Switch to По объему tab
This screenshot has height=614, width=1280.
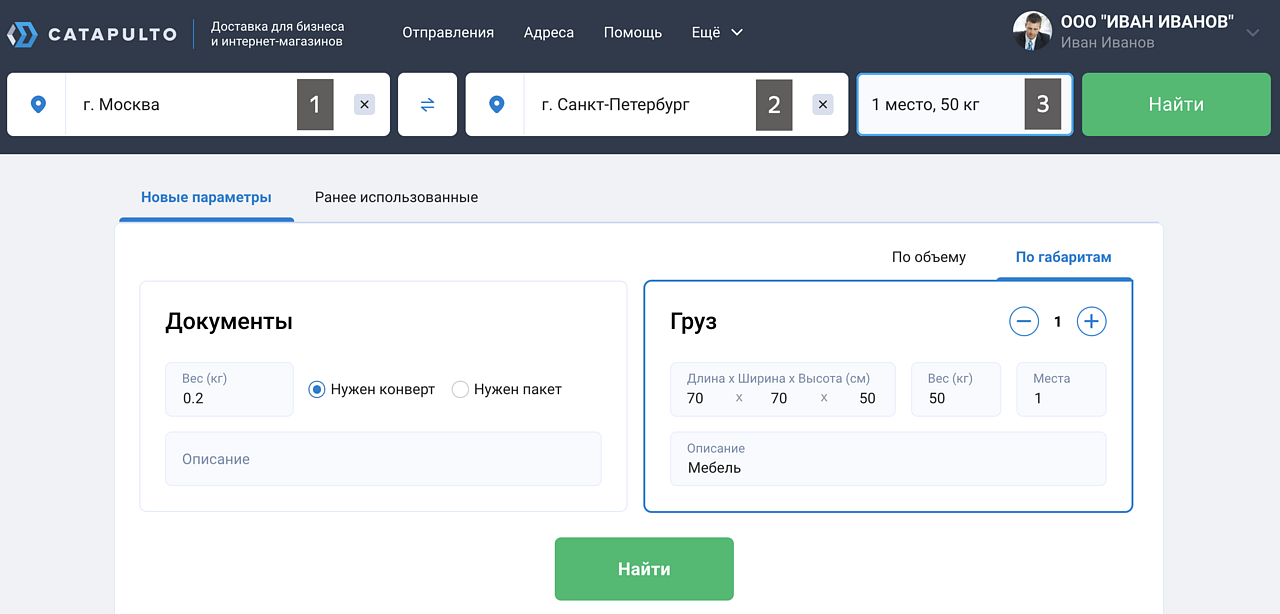pos(928,257)
